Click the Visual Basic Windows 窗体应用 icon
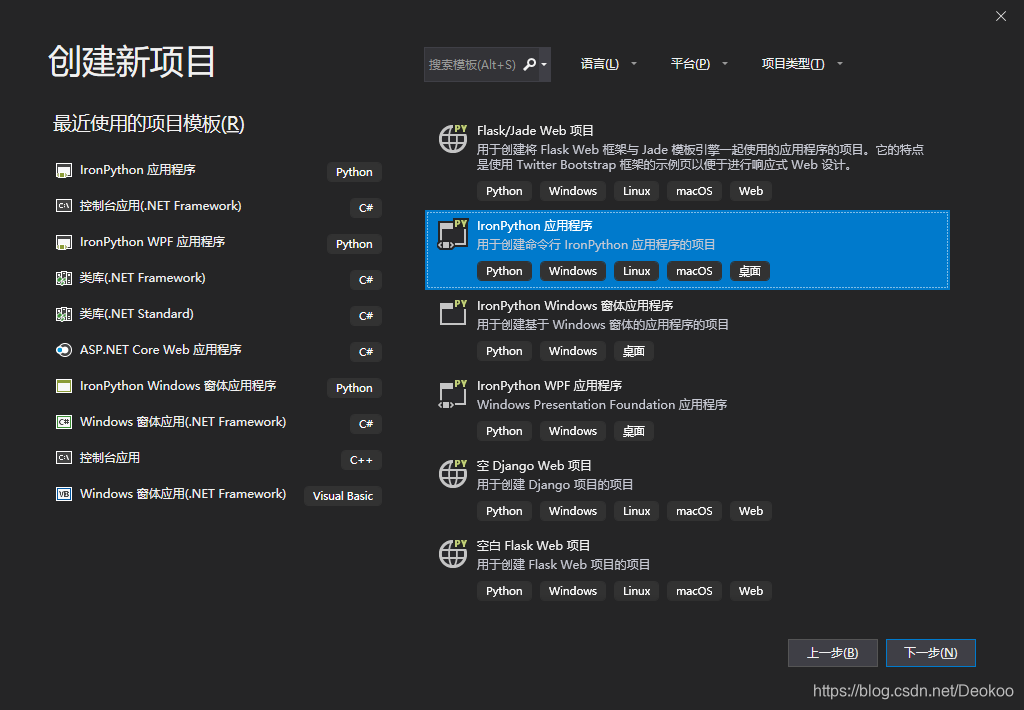Viewport: 1024px width, 710px height. click(63, 494)
